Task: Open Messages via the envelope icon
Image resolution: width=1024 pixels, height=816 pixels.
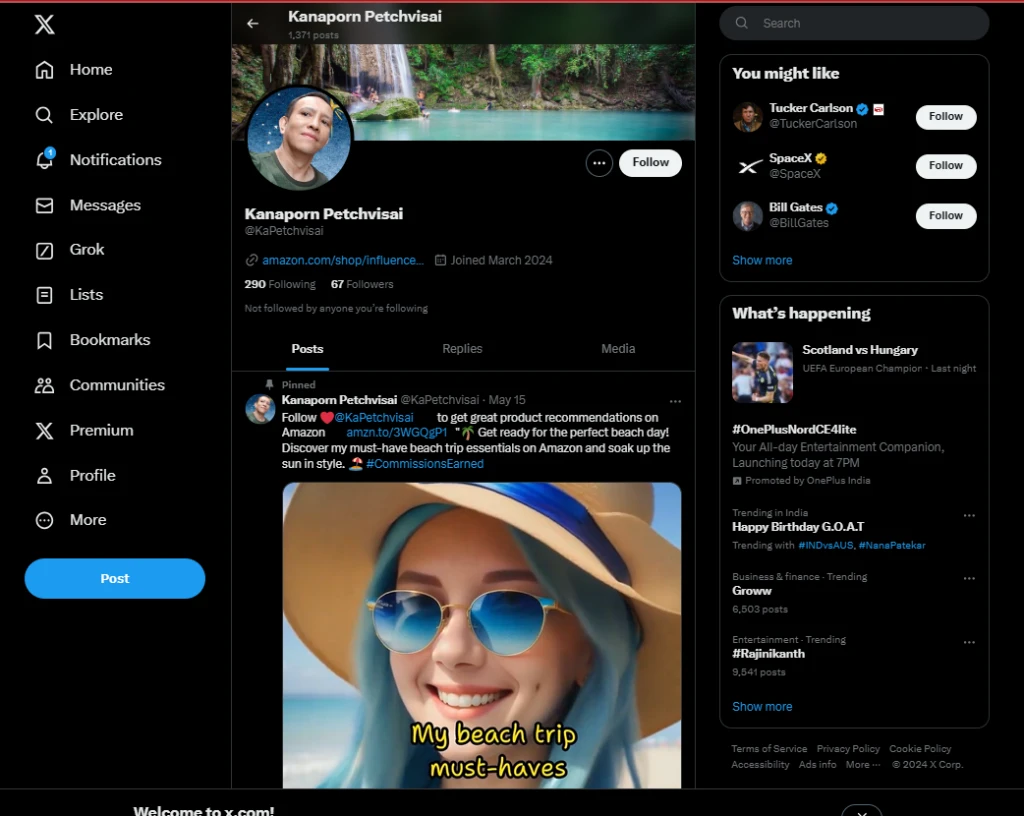Action: coord(45,205)
